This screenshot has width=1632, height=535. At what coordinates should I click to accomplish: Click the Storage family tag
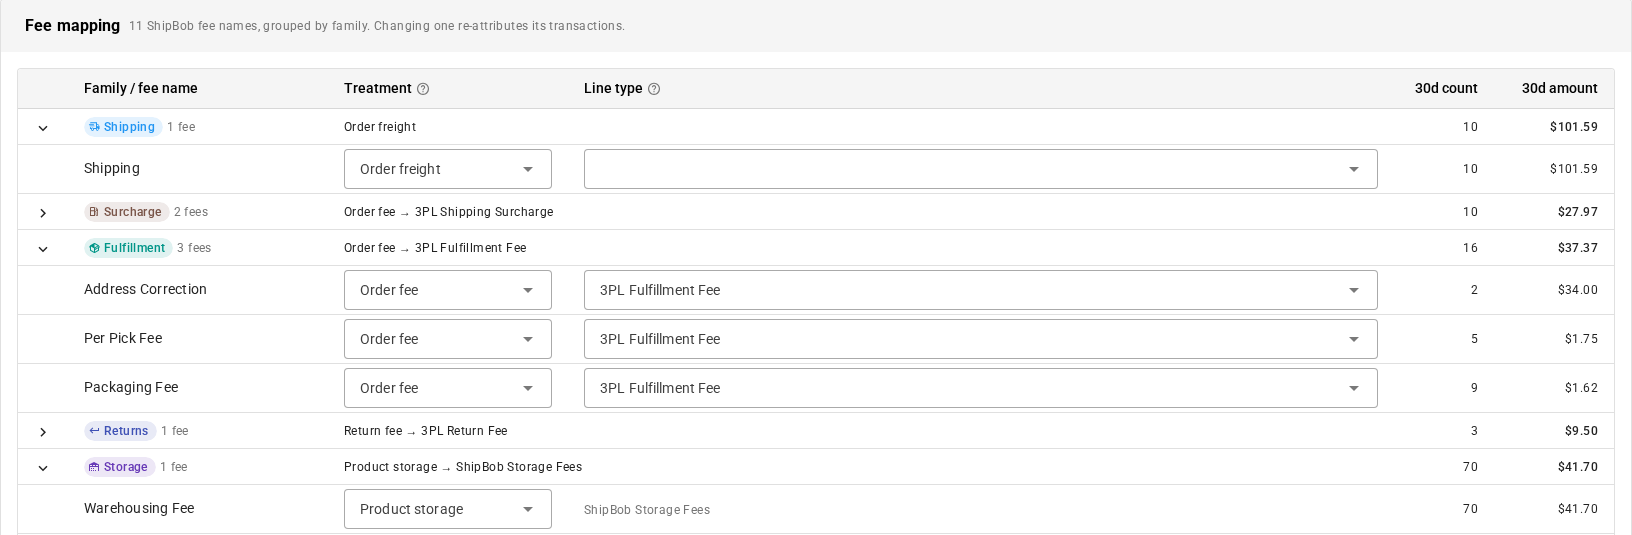[x=119, y=467]
